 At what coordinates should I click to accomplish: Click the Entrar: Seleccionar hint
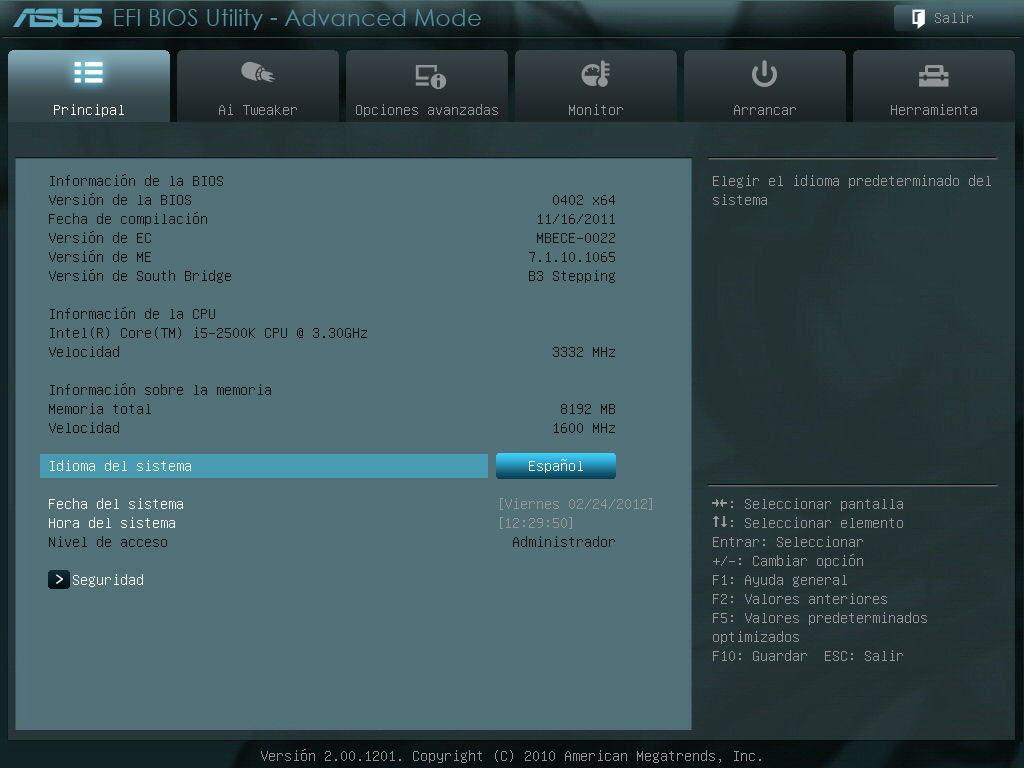[787, 542]
